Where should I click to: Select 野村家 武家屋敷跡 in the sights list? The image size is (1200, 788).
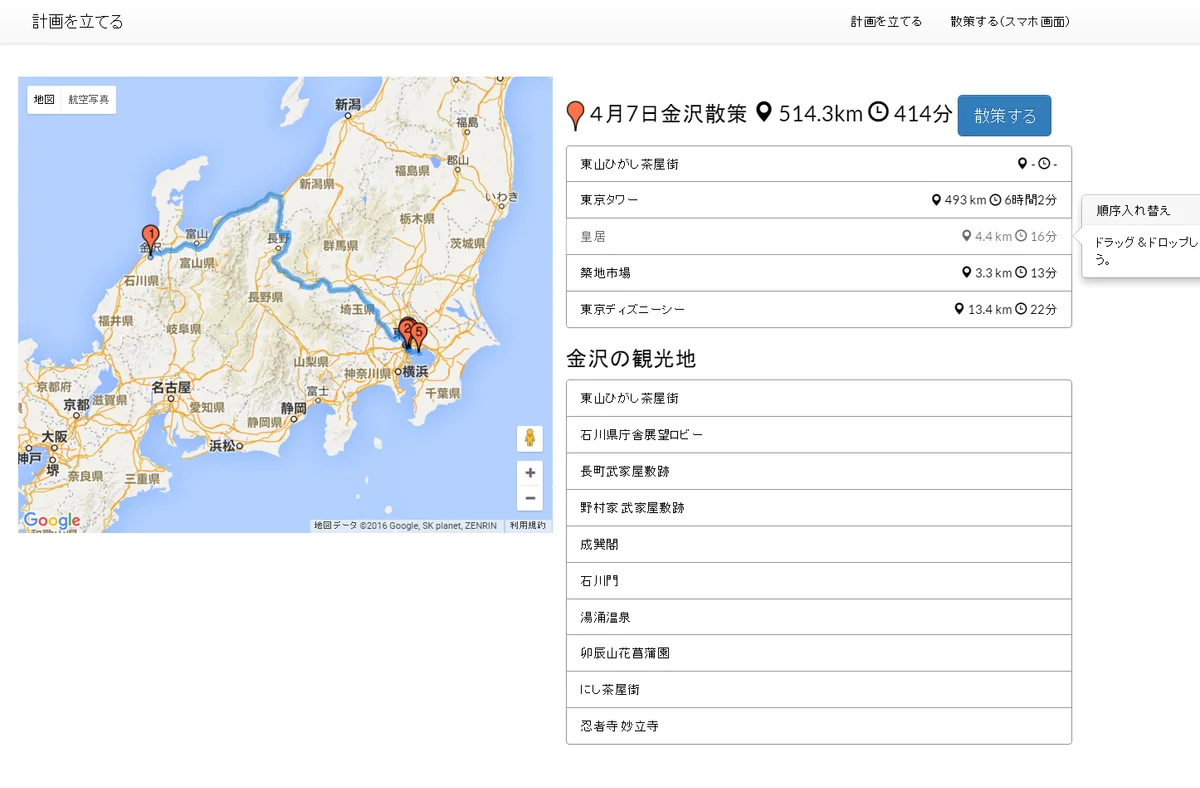(x=819, y=508)
